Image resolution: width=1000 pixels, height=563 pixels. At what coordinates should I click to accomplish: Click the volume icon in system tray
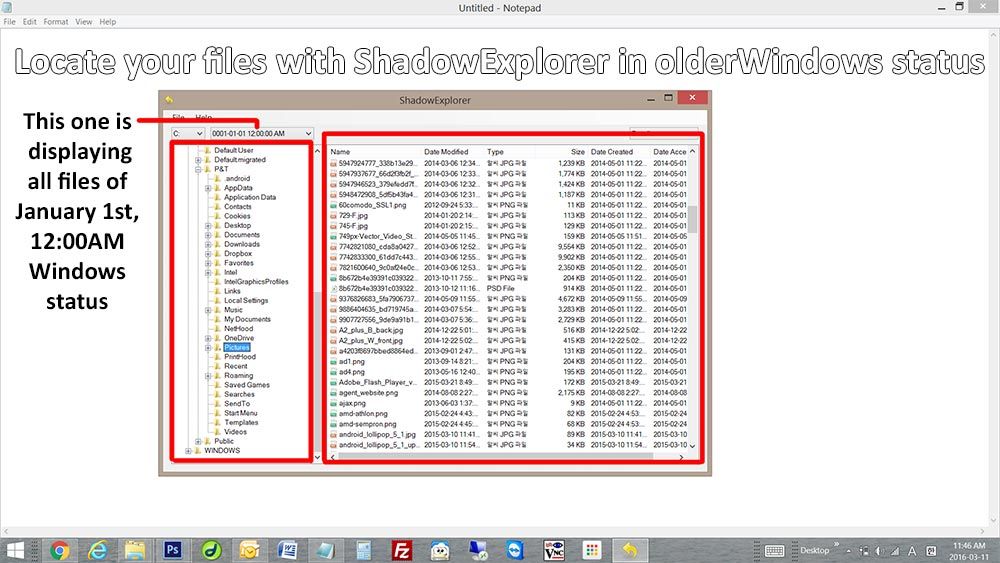879,551
